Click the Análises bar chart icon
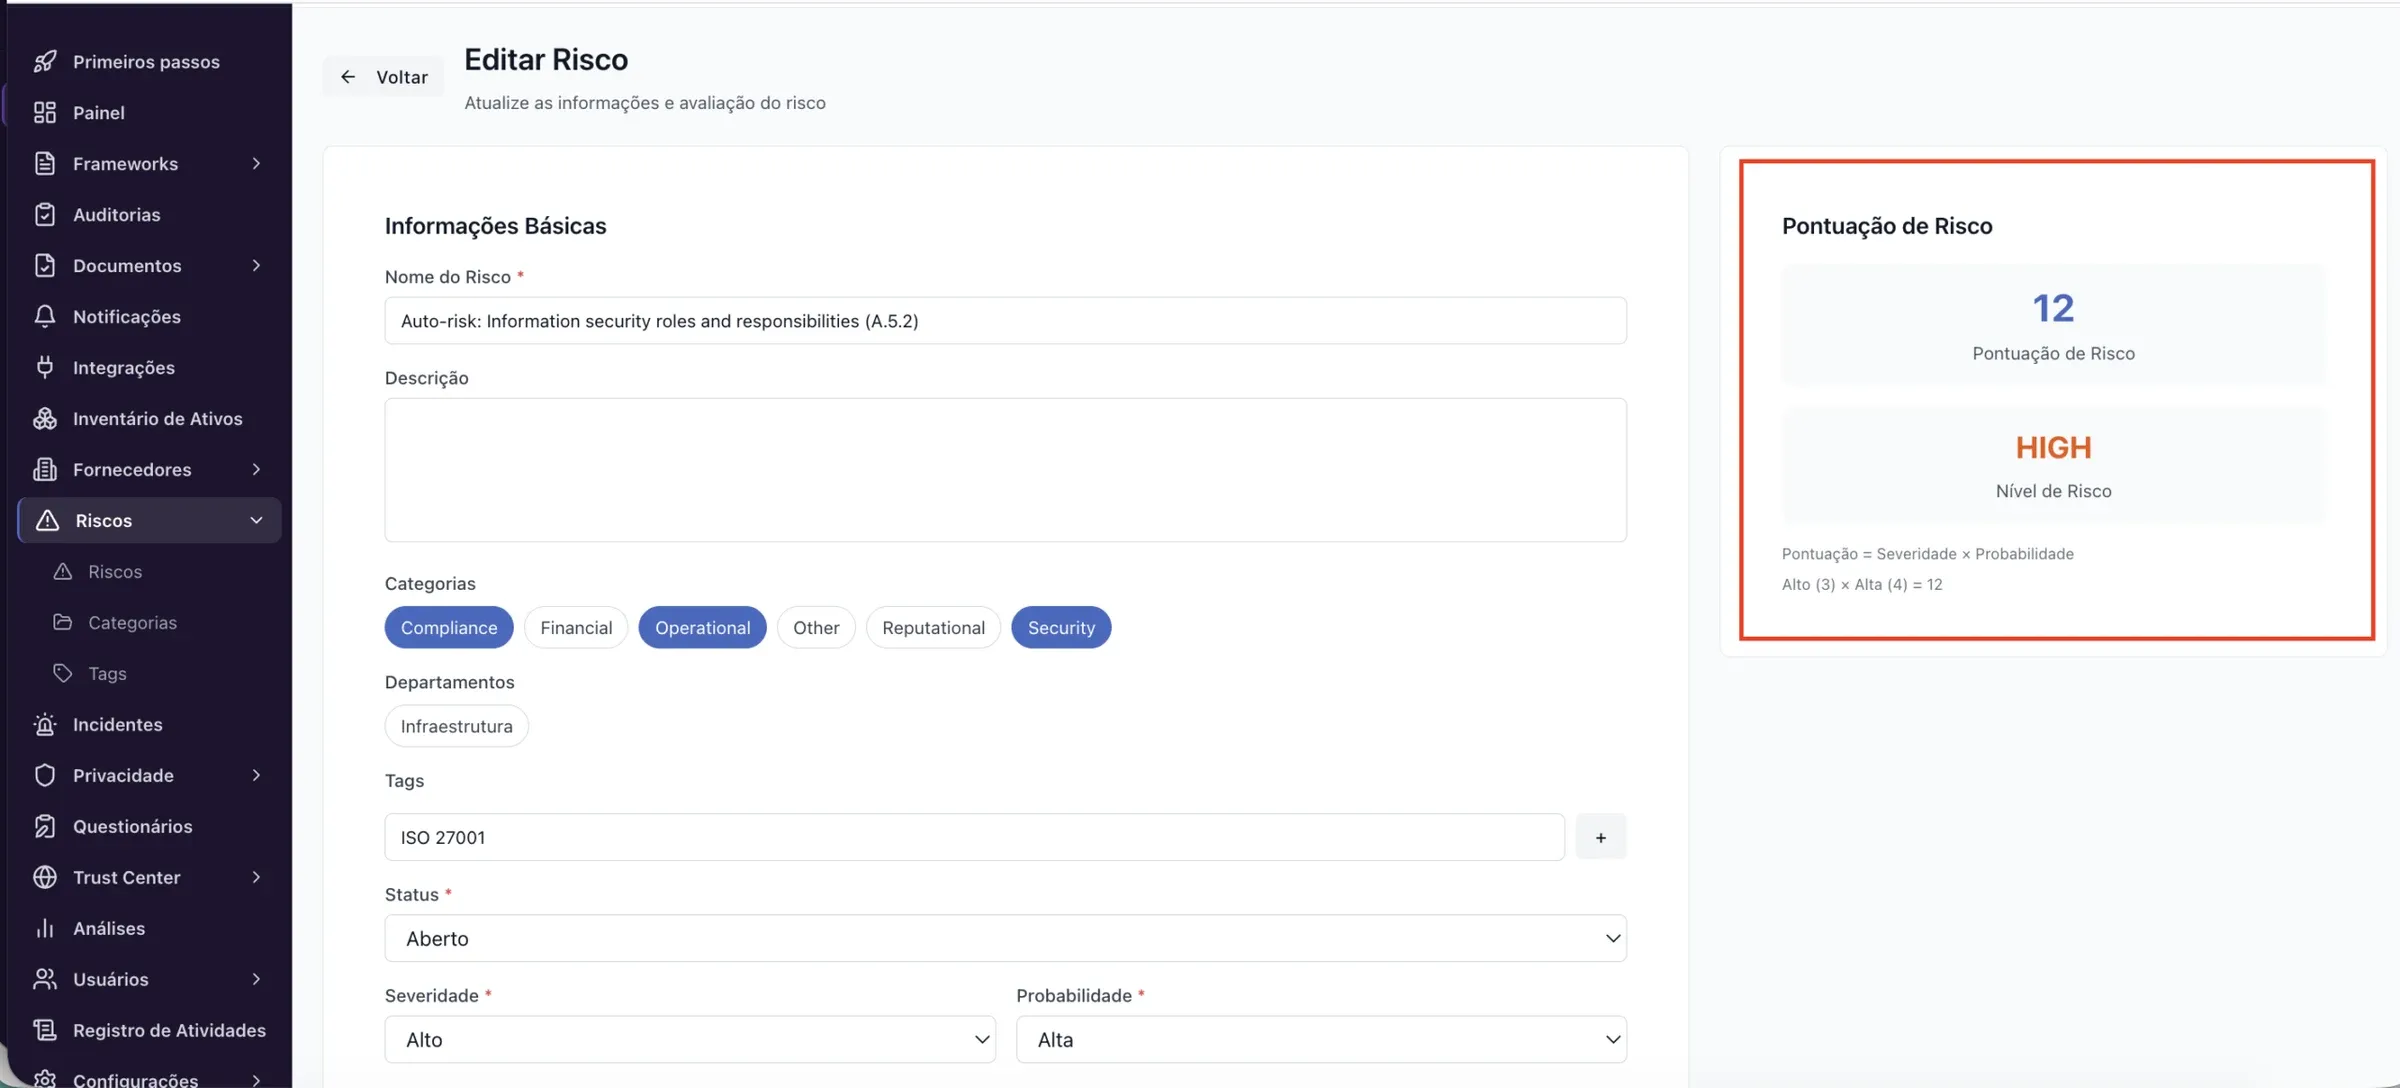Screen dimensions: 2400x1088 pos(45,929)
